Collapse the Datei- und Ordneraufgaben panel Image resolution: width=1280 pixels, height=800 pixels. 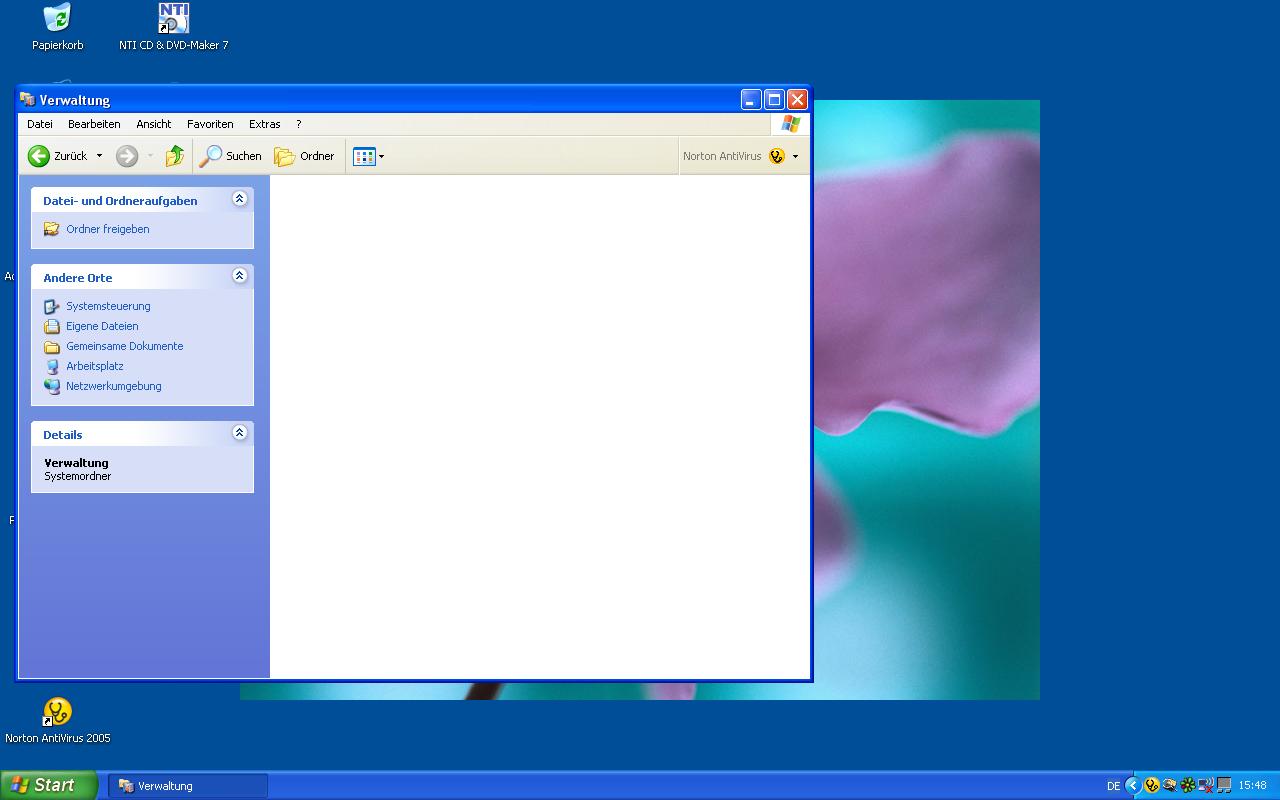pyautogui.click(x=239, y=199)
